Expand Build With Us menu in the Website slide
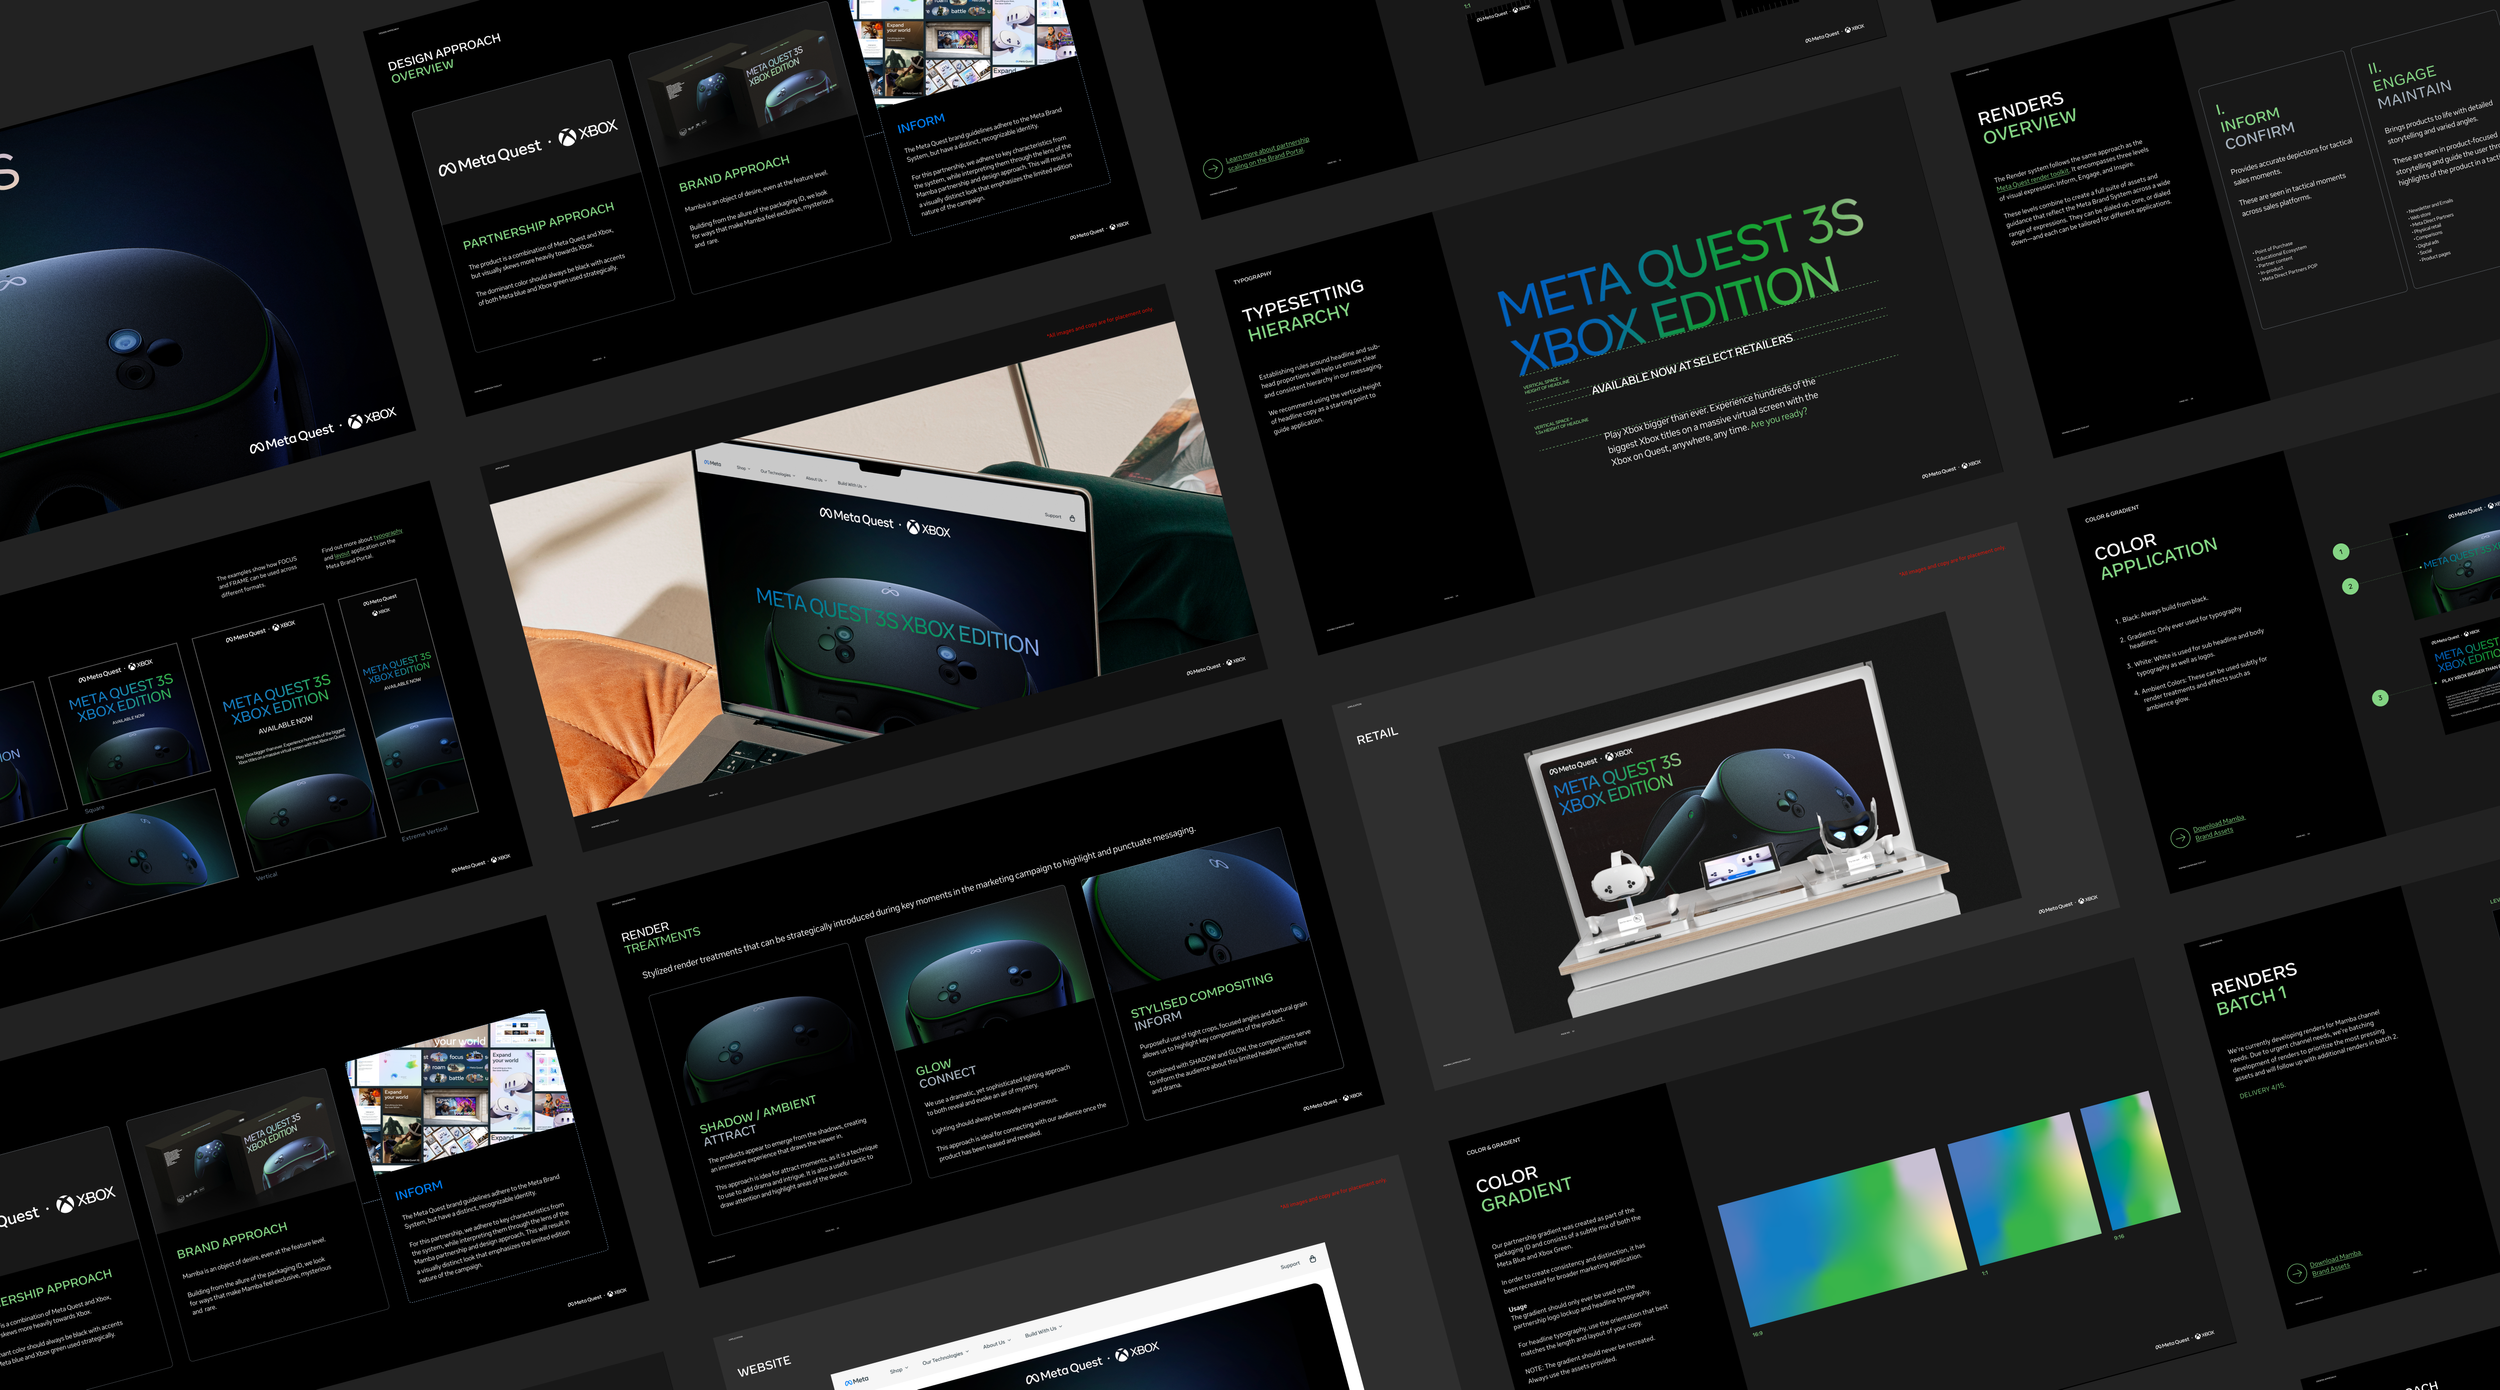 pyautogui.click(x=1043, y=1332)
